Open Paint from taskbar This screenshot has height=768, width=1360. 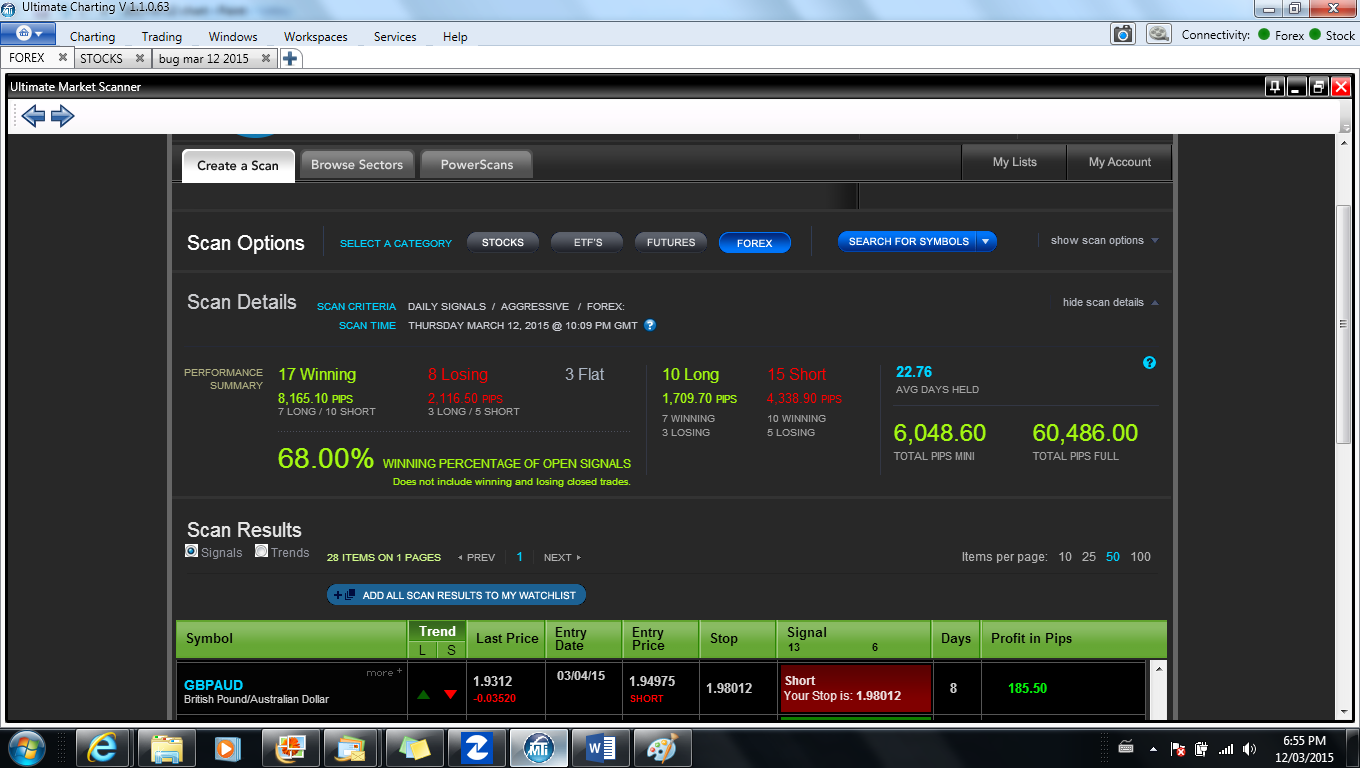663,747
